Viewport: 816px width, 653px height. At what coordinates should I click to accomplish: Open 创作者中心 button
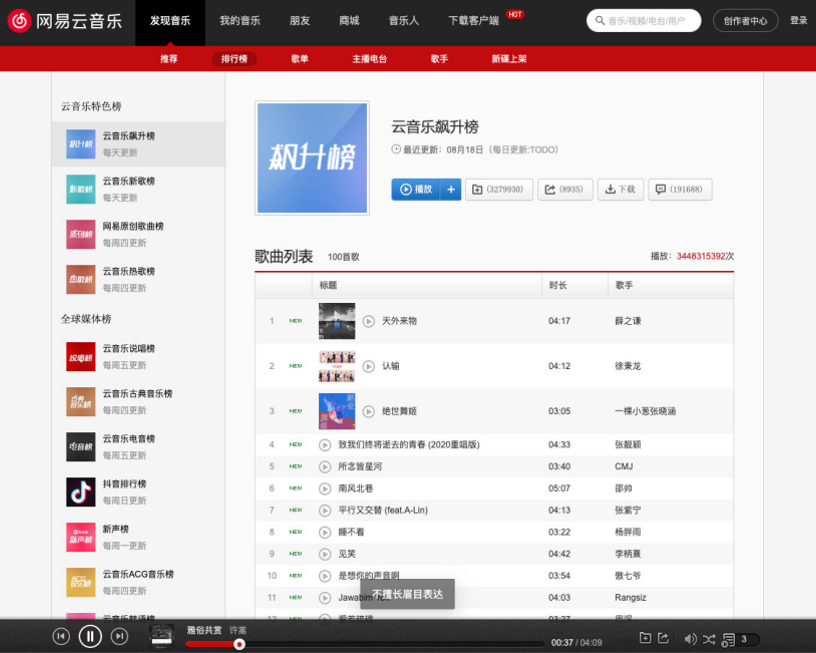[745, 21]
